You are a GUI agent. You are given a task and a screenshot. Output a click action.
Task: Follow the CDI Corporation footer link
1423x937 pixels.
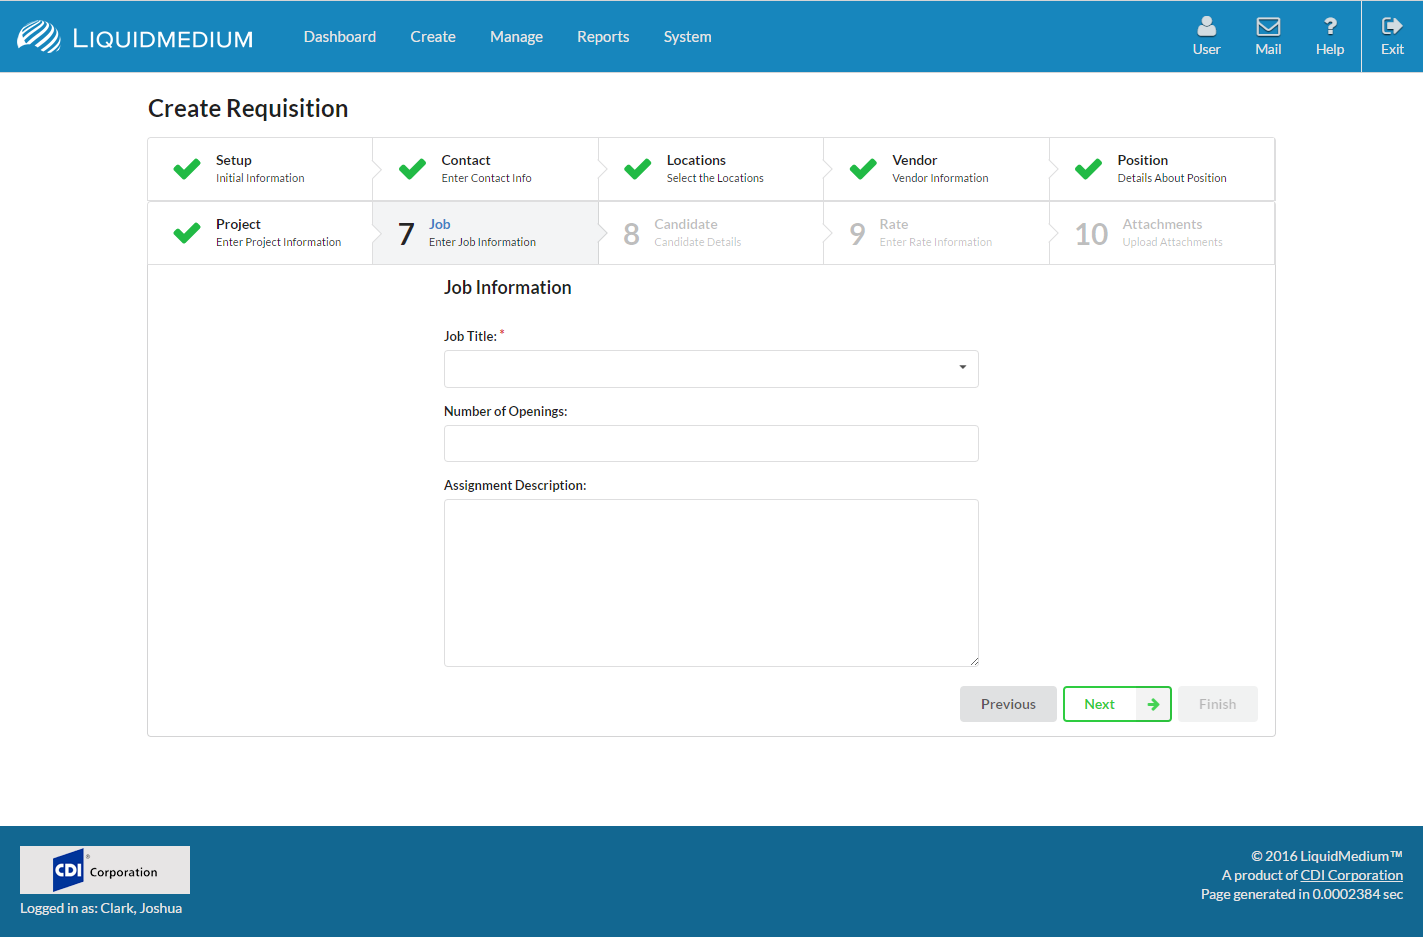[1351, 875]
